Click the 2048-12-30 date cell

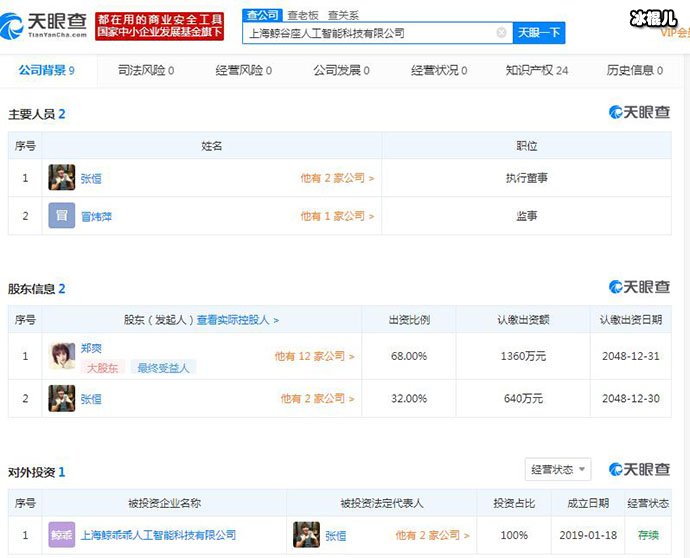(631, 399)
